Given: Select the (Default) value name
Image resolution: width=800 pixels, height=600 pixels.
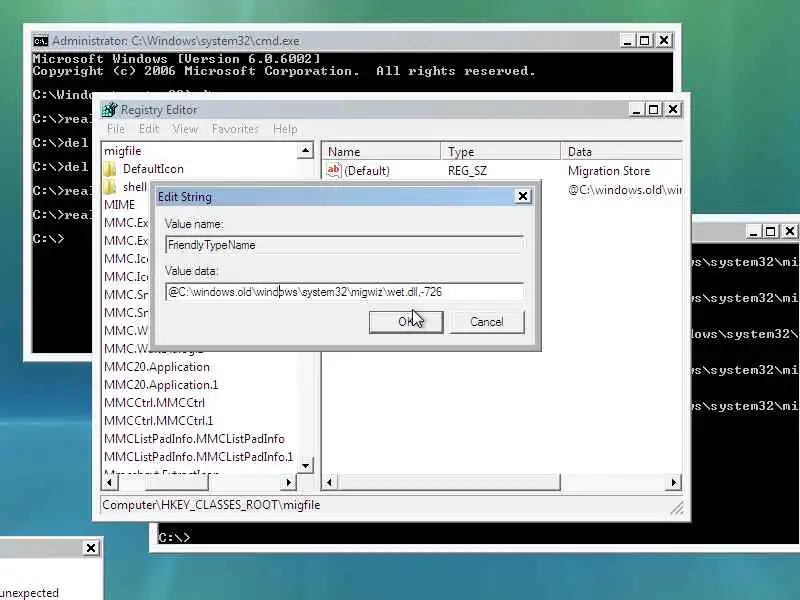Looking at the screenshot, I should (367, 170).
